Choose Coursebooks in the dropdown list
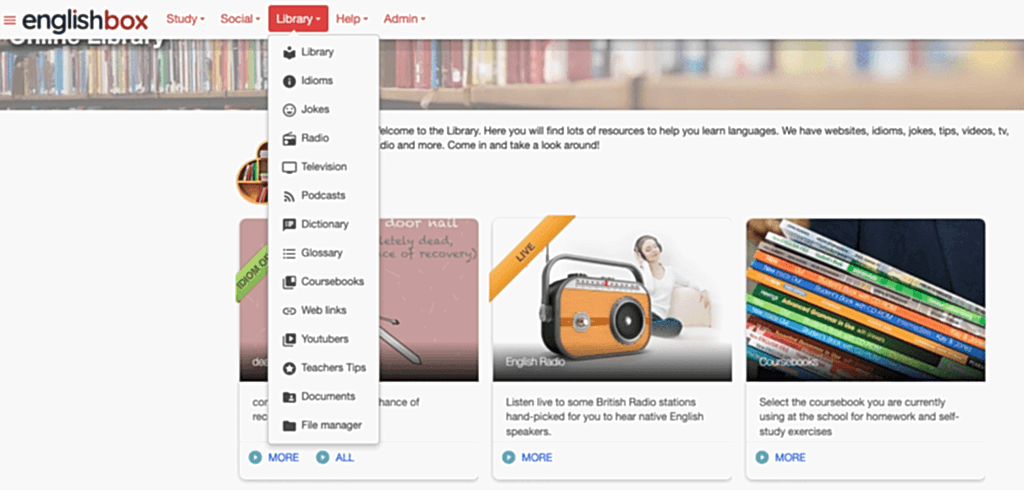The height and width of the screenshot is (490, 1024). tap(323, 282)
